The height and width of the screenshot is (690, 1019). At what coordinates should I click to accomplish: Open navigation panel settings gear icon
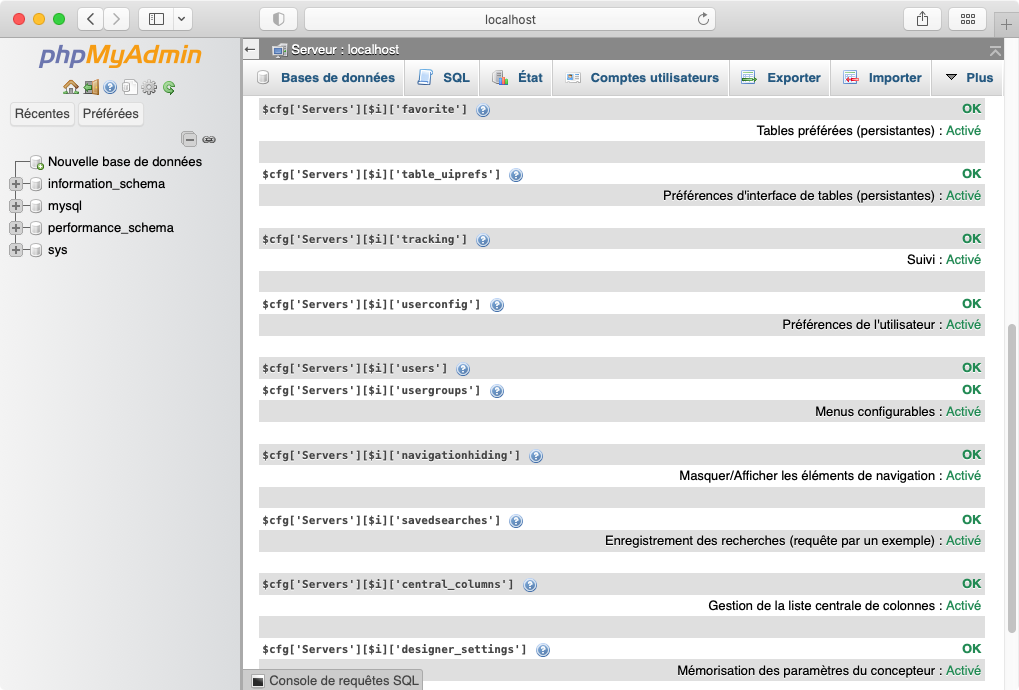pos(149,88)
